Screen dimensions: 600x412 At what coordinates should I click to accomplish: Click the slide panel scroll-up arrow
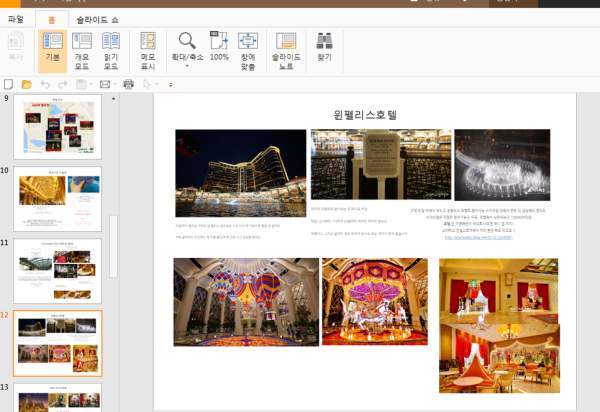[113, 99]
